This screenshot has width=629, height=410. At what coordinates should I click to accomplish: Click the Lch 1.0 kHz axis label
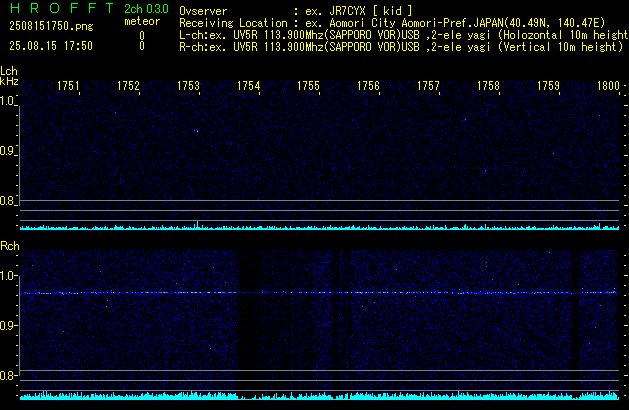point(7,101)
